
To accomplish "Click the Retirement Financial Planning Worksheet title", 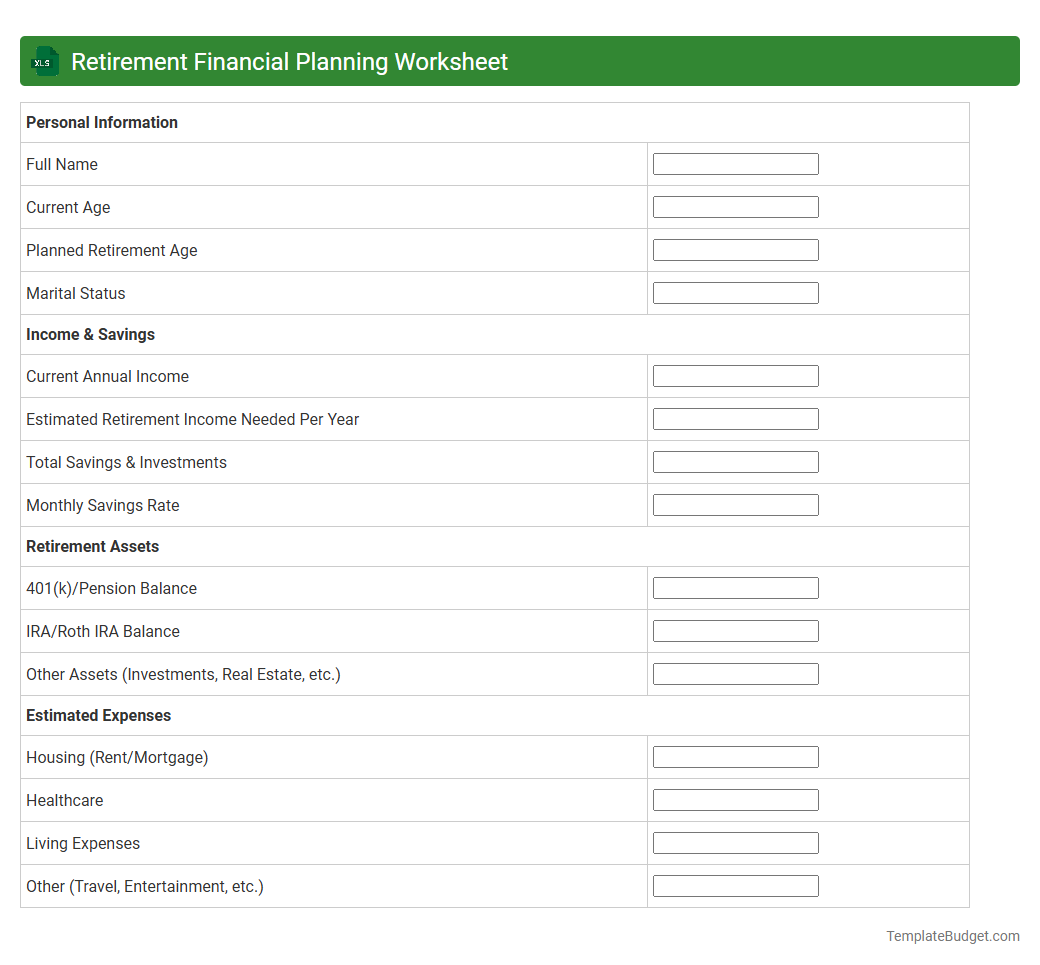I will click(x=289, y=61).
